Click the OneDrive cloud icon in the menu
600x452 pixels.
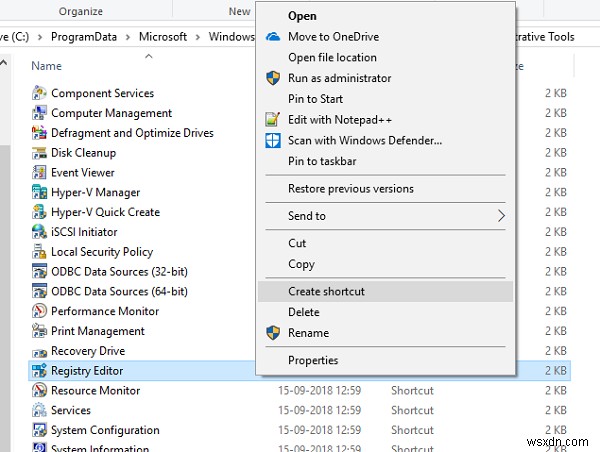[273, 37]
